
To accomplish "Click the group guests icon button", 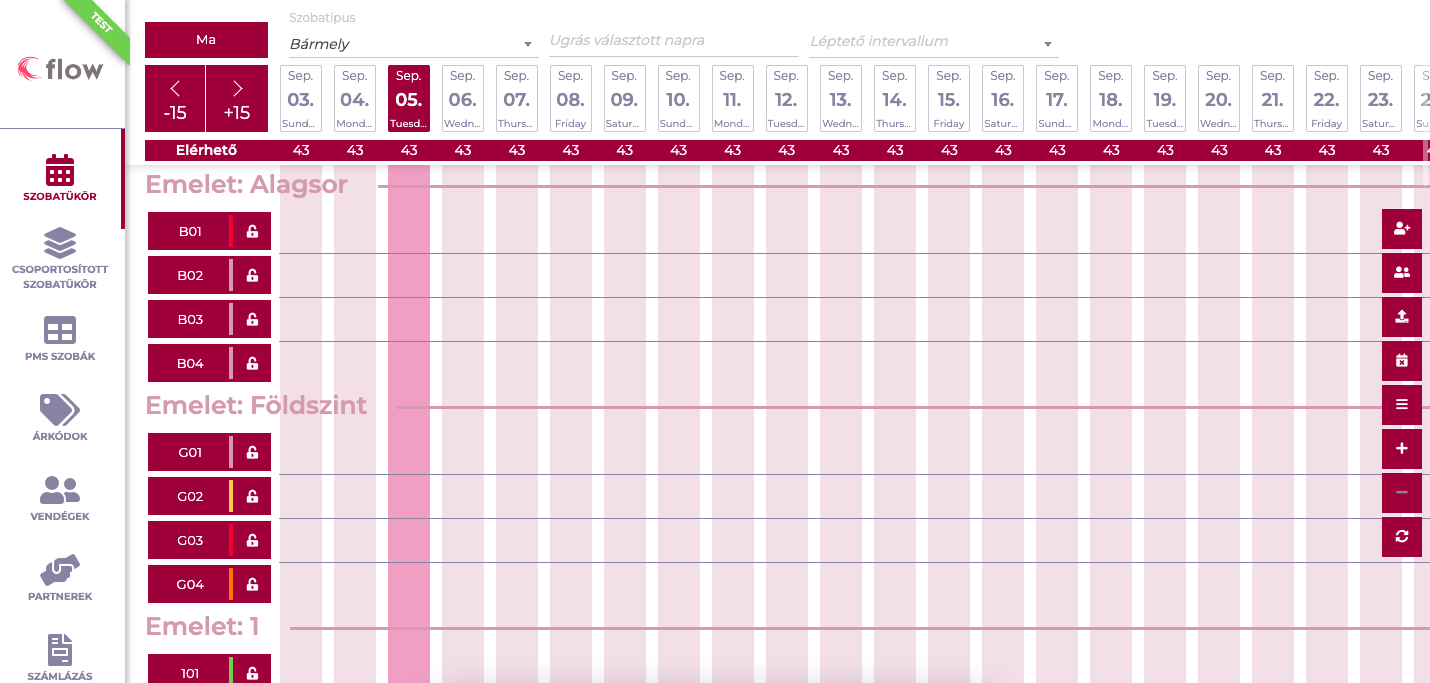I will [x=1401, y=273].
